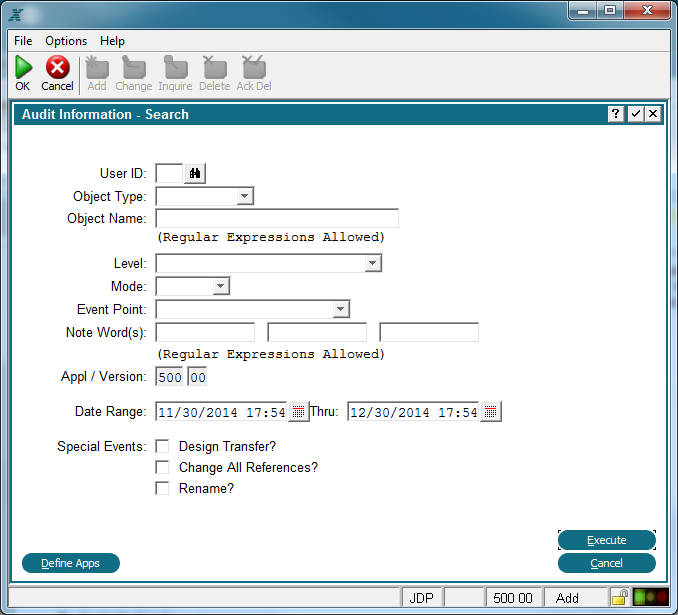This screenshot has height=615, width=678.
Task: Click the traffic light status indicator
Action: pyautogui.click(x=650, y=597)
